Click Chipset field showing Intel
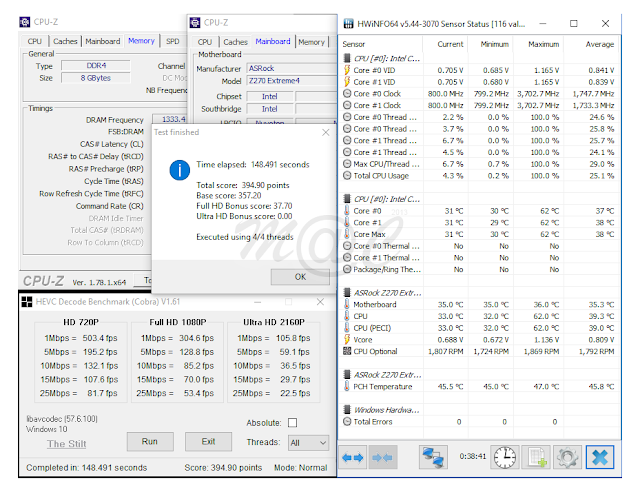 tap(269, 96)
